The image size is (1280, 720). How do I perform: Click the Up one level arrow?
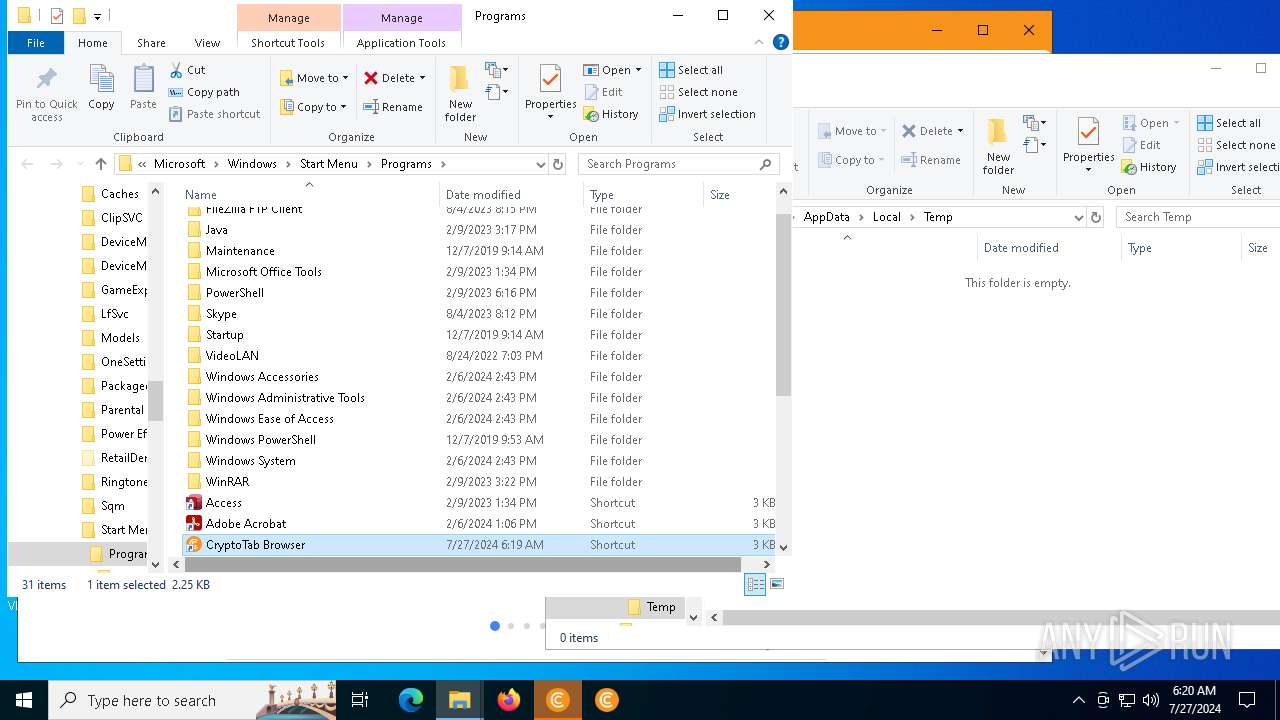(100, 164)
